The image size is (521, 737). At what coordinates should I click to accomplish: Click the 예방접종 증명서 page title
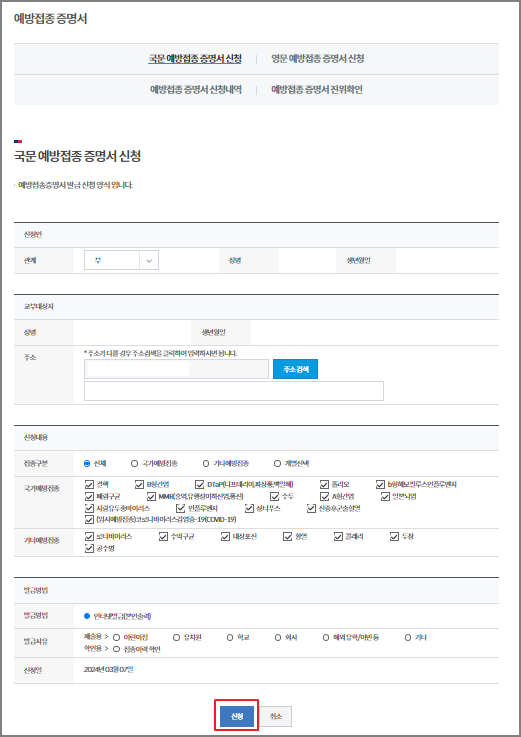point(50,18)
